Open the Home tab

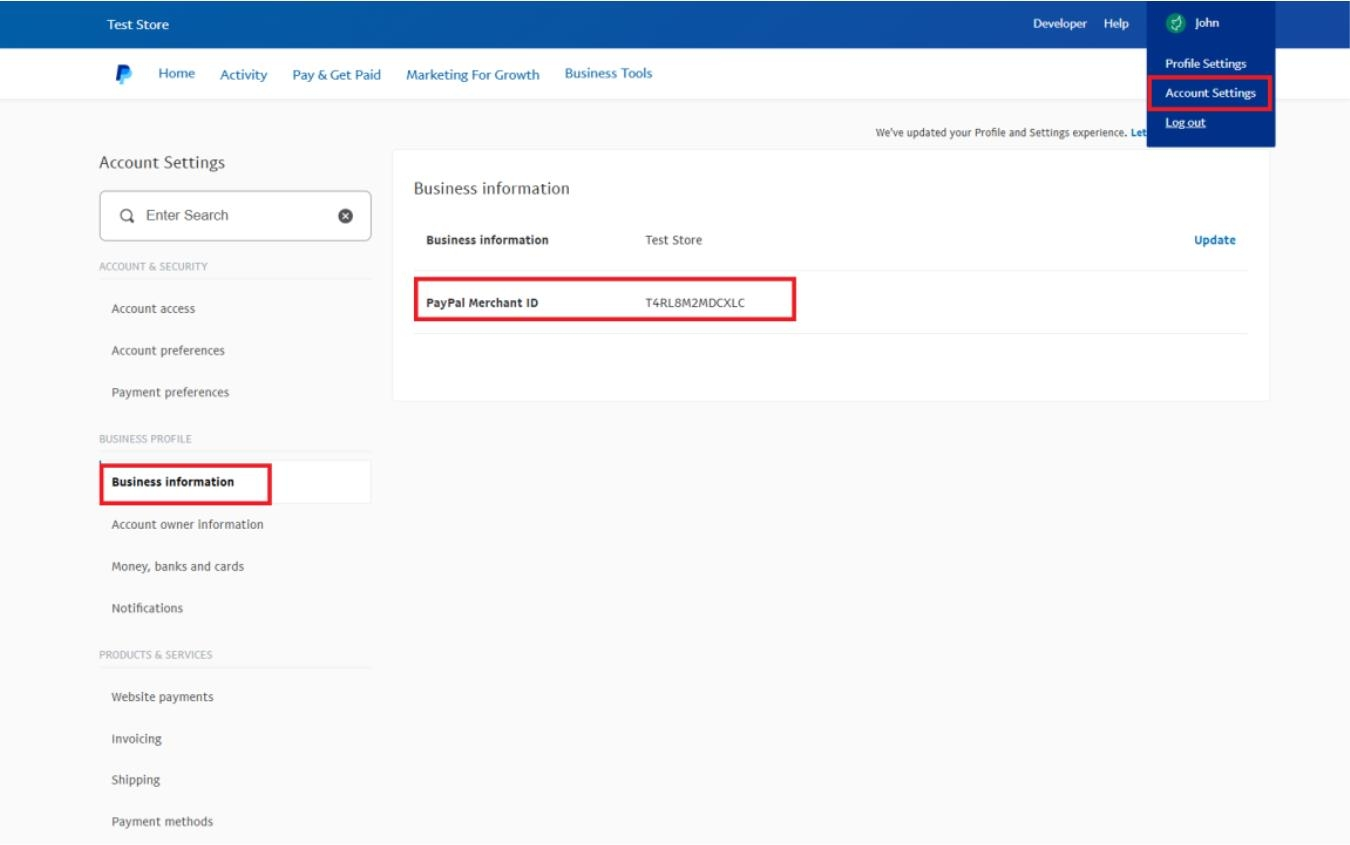pyautogui.click(x=177, y=74)
